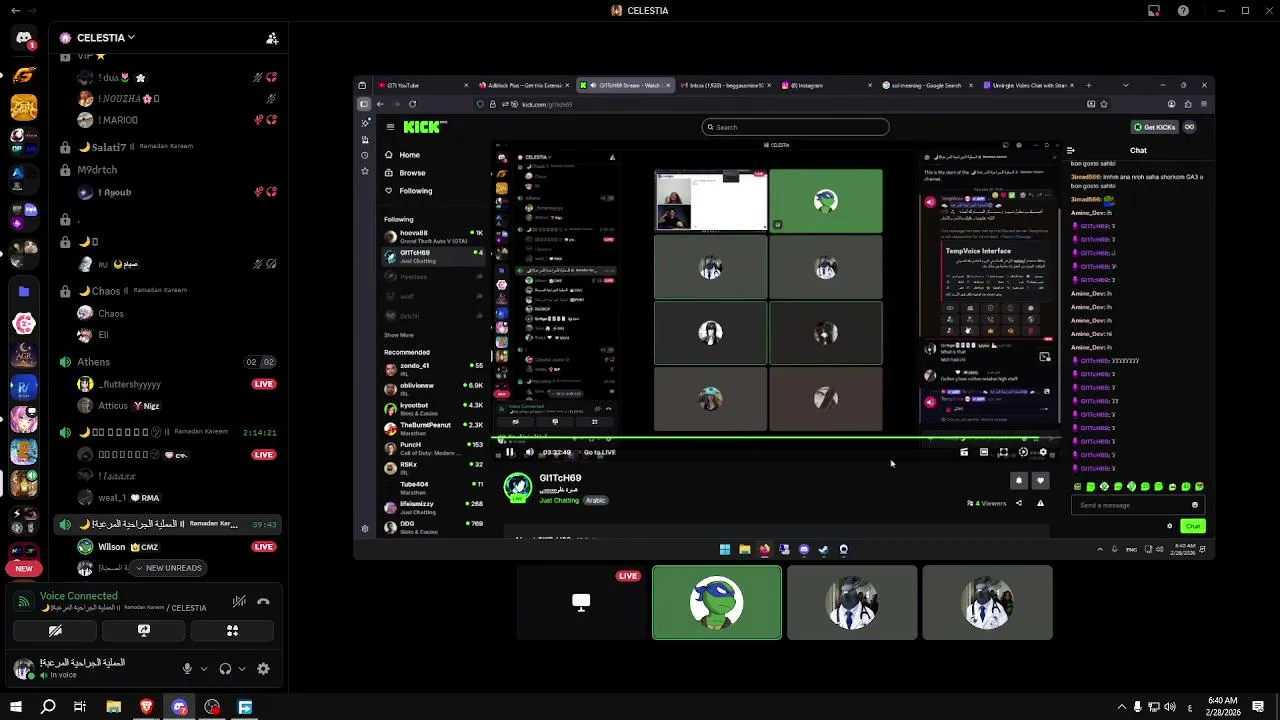1280x720 pixels.
Task: Click the share your screen button
Action: pyautogui.click(x=144, y=631)
